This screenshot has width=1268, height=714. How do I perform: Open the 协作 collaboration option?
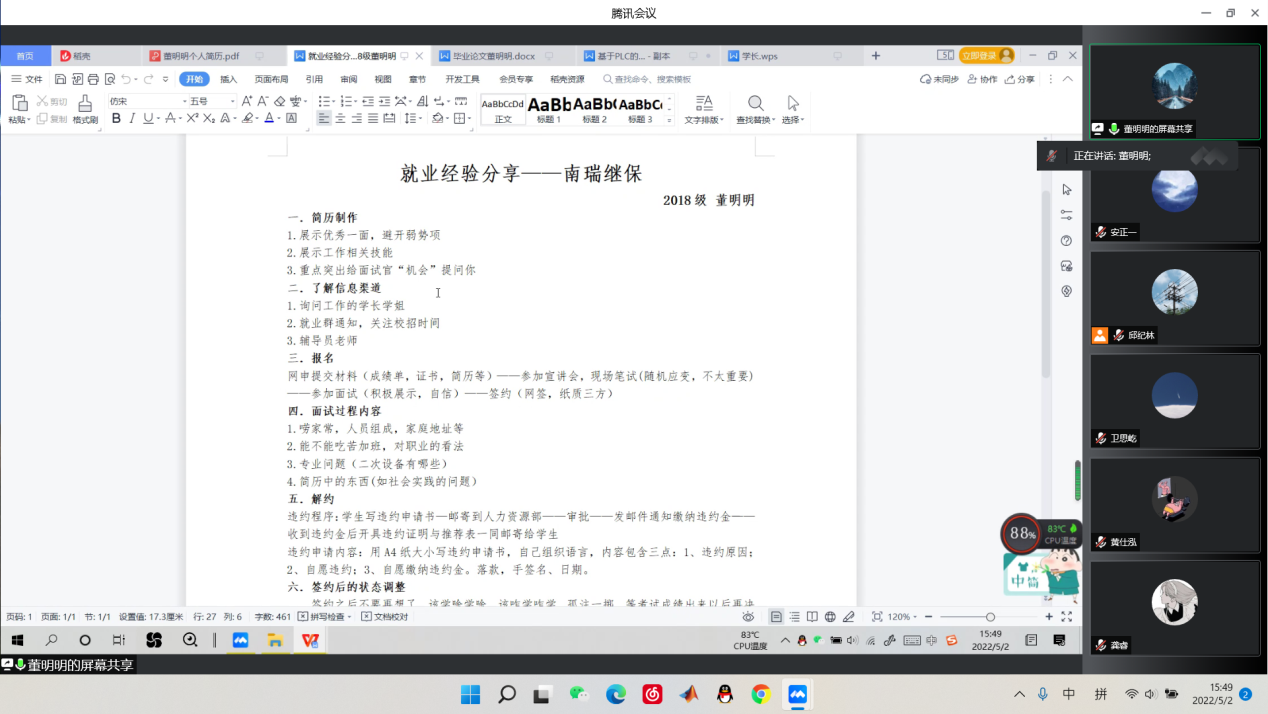982,79
